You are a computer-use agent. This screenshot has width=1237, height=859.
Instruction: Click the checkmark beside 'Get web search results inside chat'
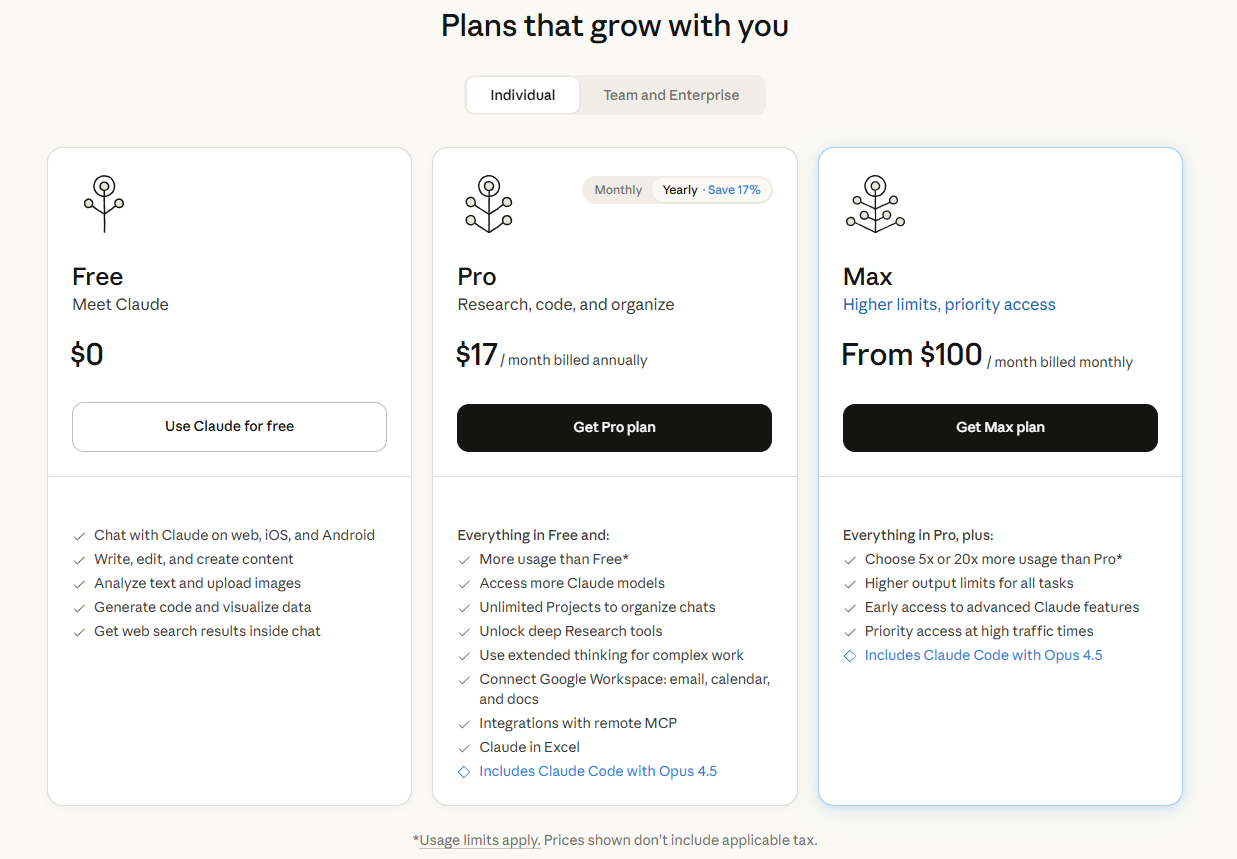click(79, 631)
